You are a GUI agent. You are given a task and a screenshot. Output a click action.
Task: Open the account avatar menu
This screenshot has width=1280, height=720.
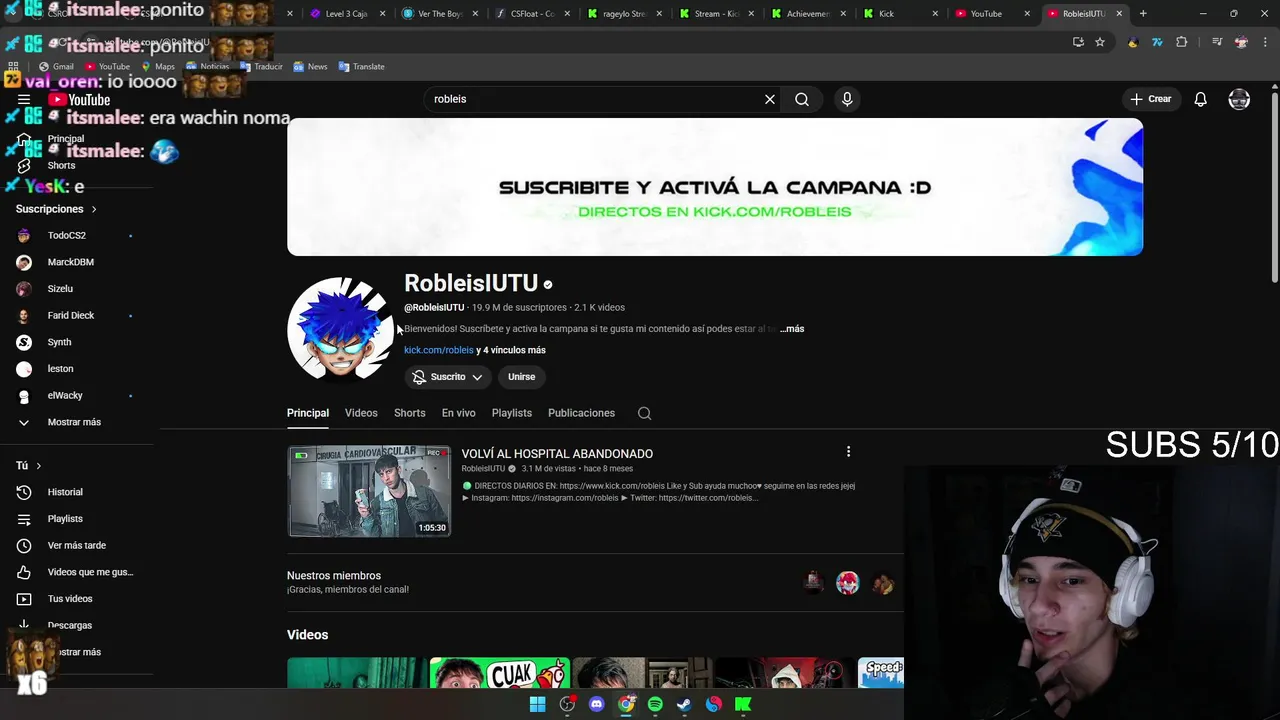click(x=1239, y=99)
